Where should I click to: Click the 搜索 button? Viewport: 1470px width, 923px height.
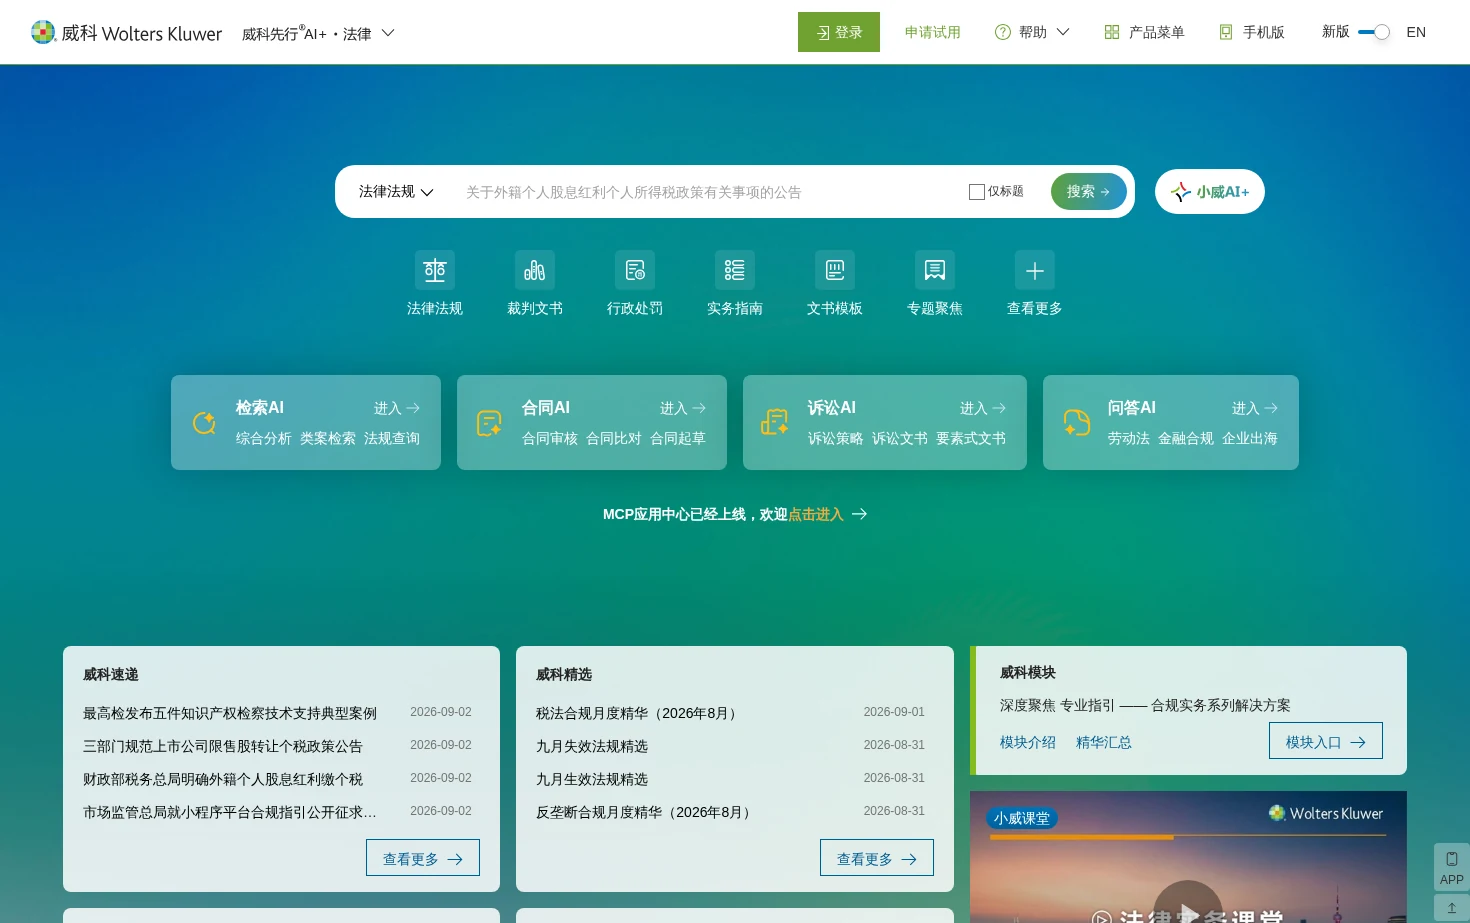[1088, 191]
